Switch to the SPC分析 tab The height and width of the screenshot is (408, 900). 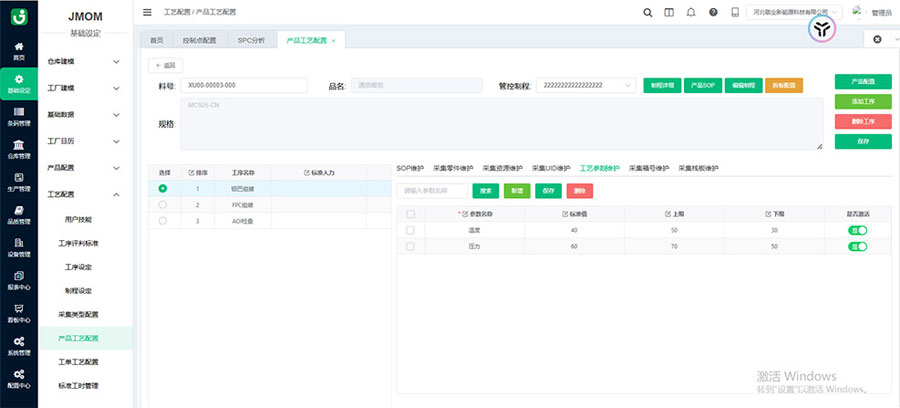click(x=251, y=40)
